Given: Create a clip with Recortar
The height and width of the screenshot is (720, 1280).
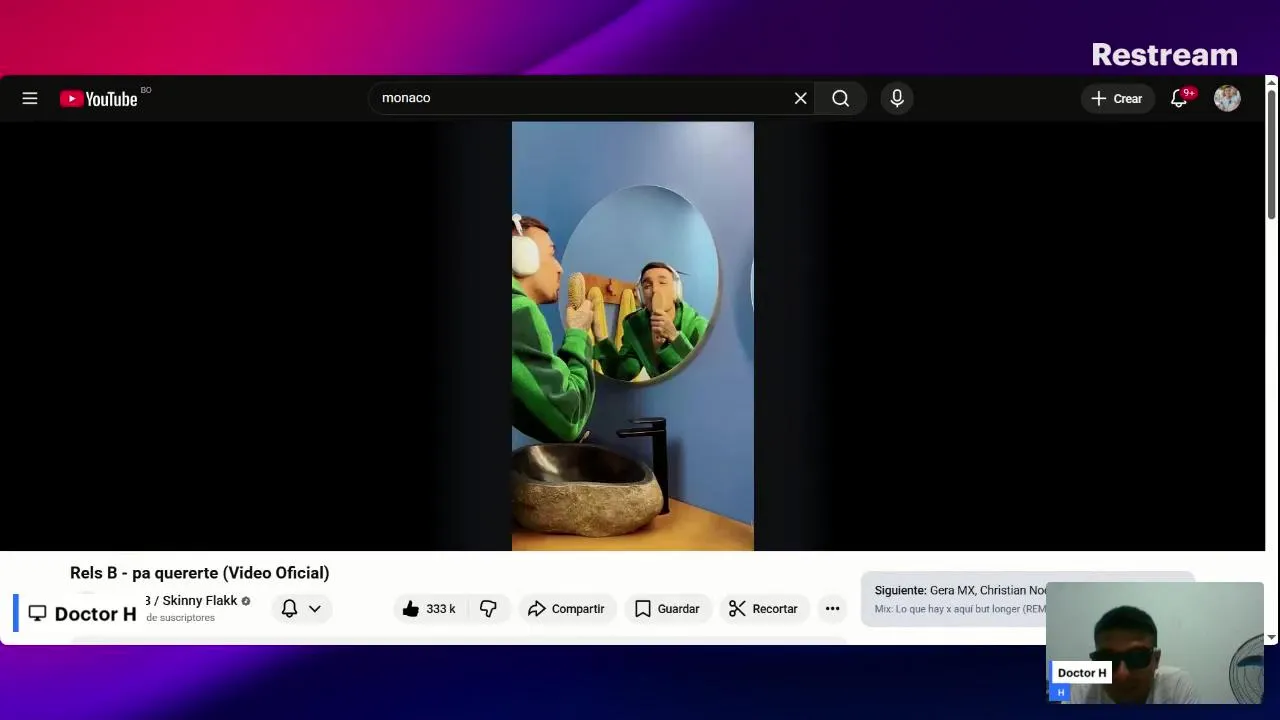Looking at the screenshot, I should pos(764,608).
